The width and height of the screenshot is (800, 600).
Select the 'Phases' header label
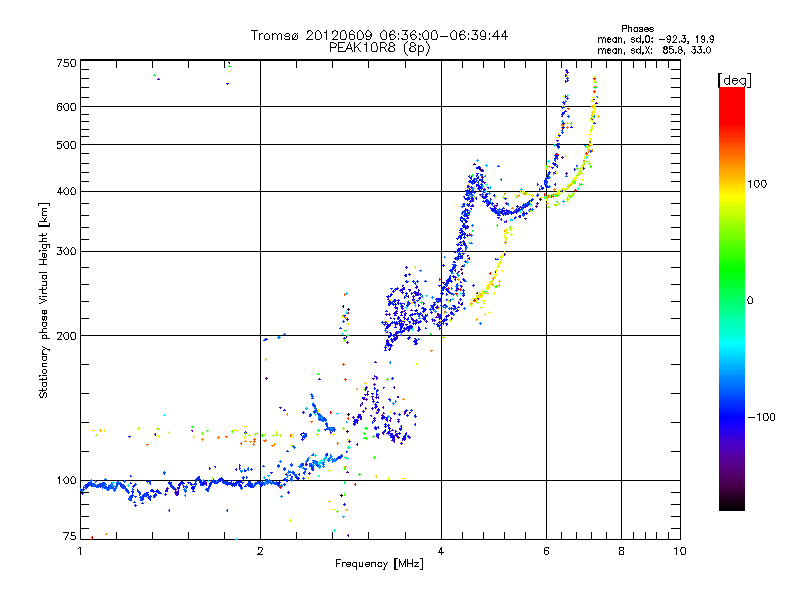pyautogui.click(x=637, y=29)
